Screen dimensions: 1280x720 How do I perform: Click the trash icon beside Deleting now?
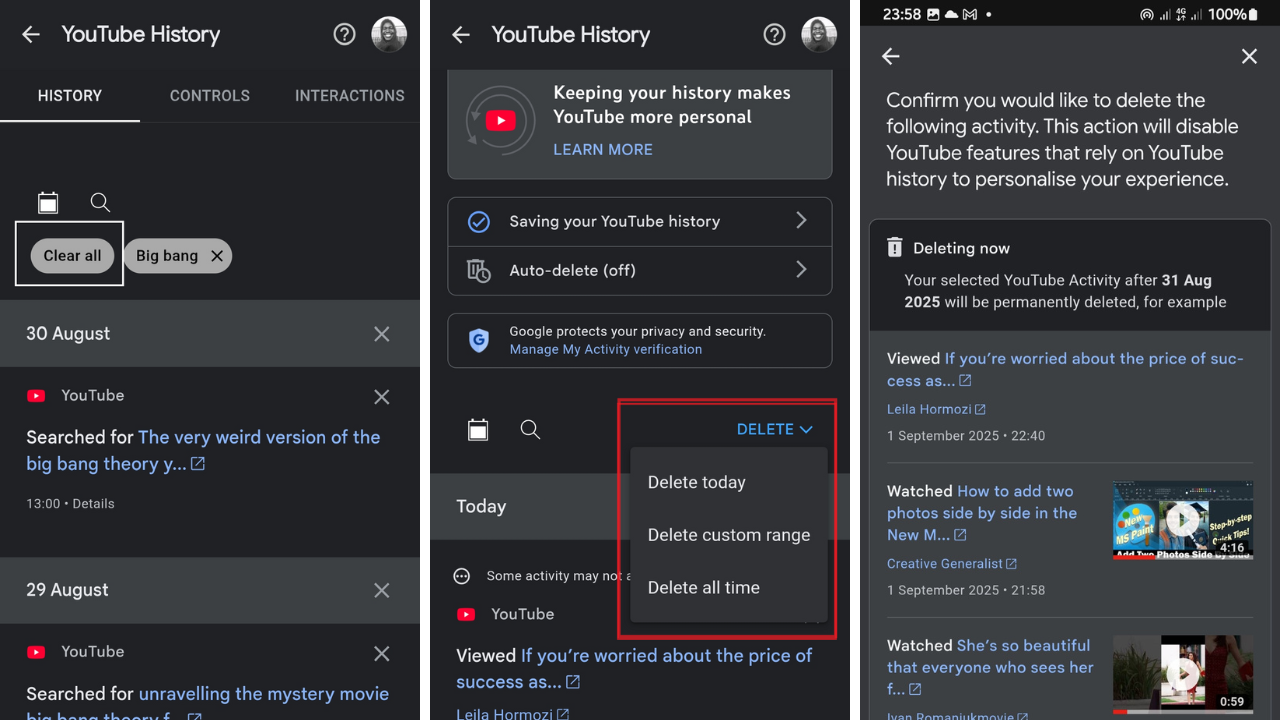click(893, 247)
